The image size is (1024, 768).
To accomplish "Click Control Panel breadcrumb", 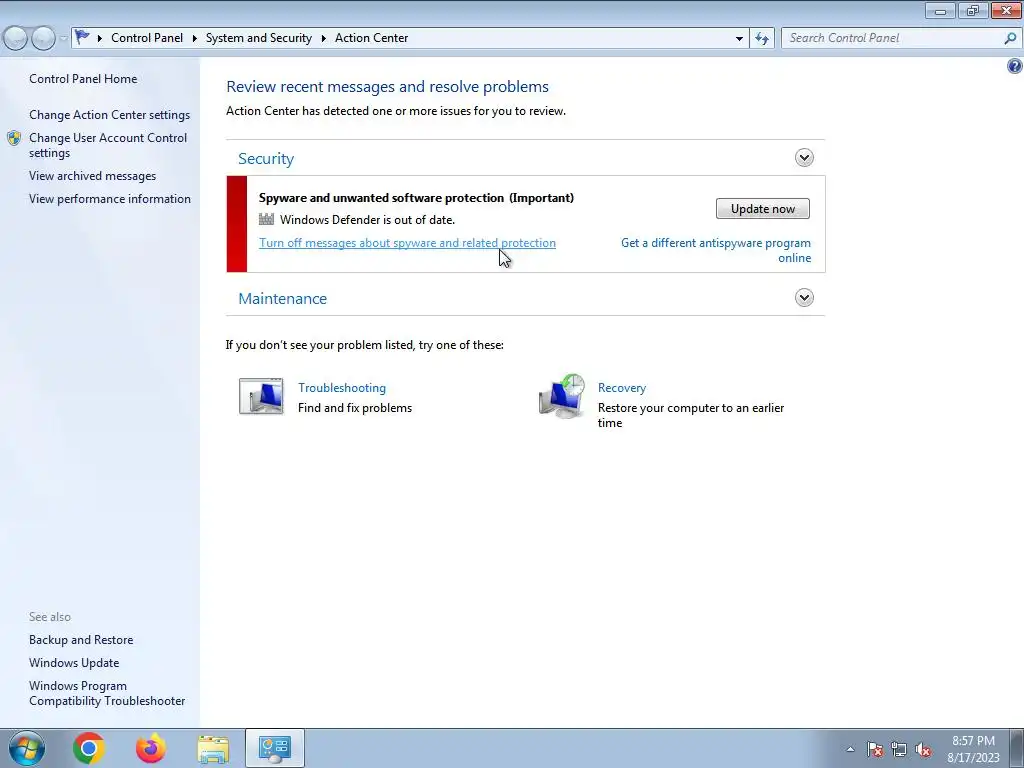I will (x=147, y=38).
